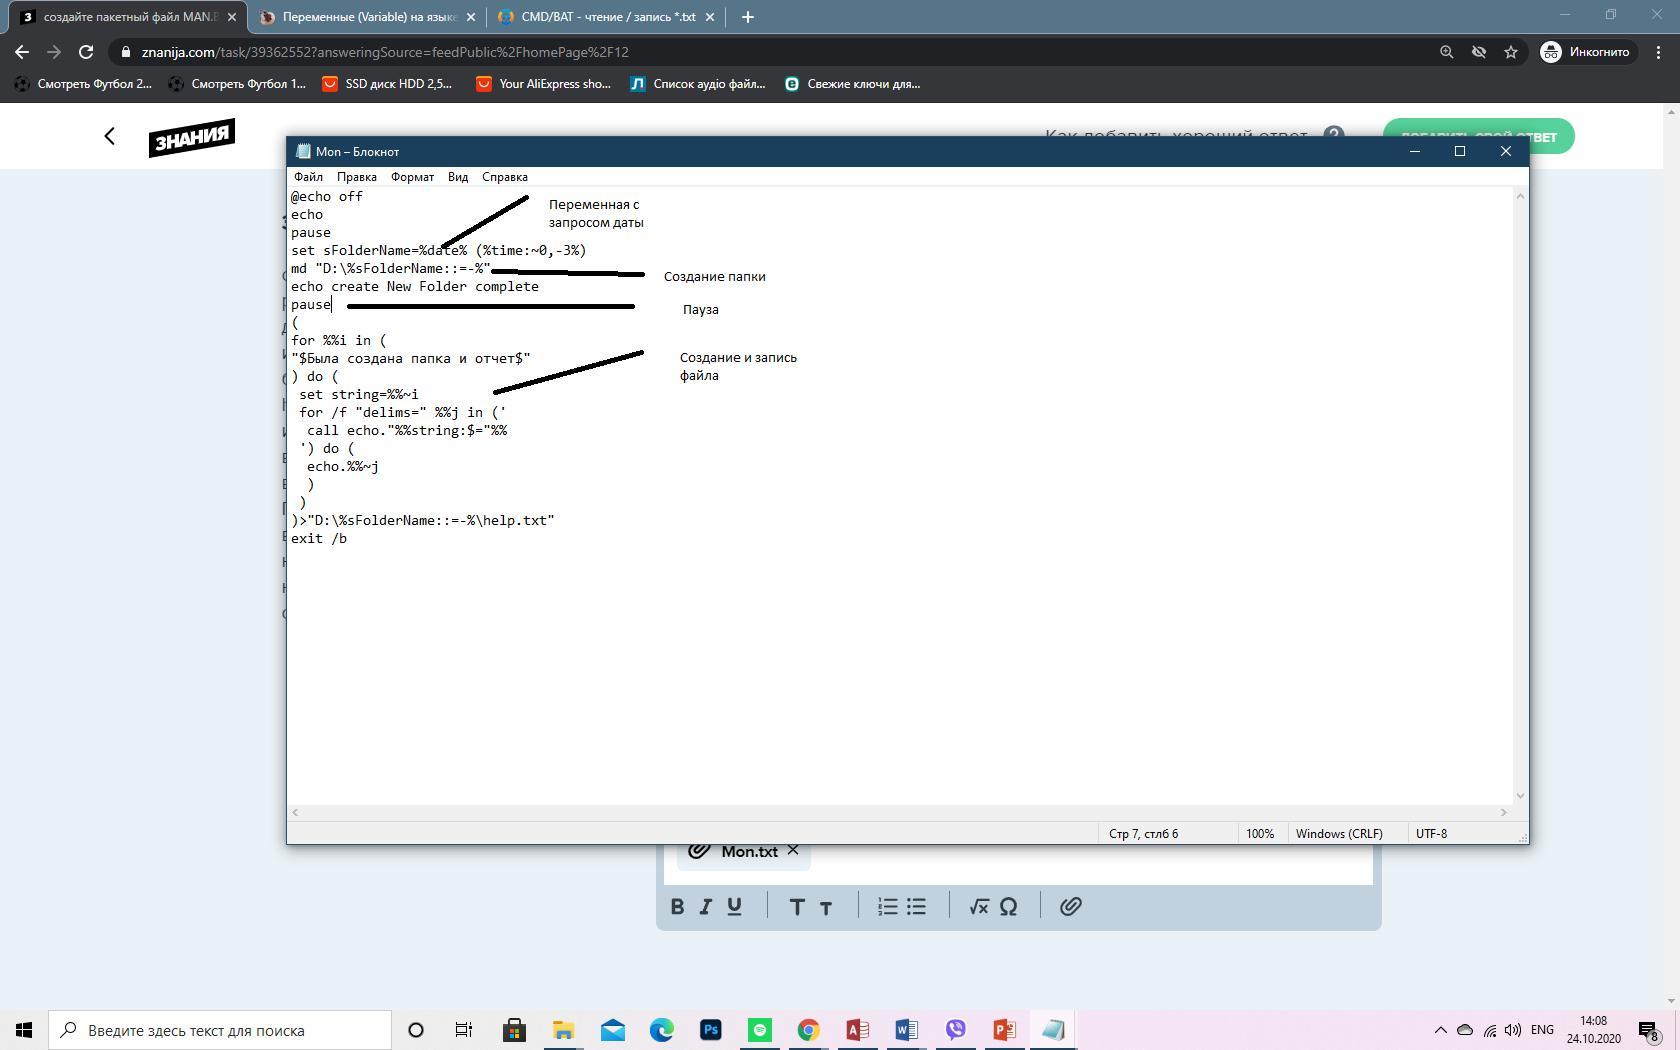Viewport: 1680px width, 1050px height.
Task: Toggle italic formatting in the answer editor
Action: [x=706, y=906]
